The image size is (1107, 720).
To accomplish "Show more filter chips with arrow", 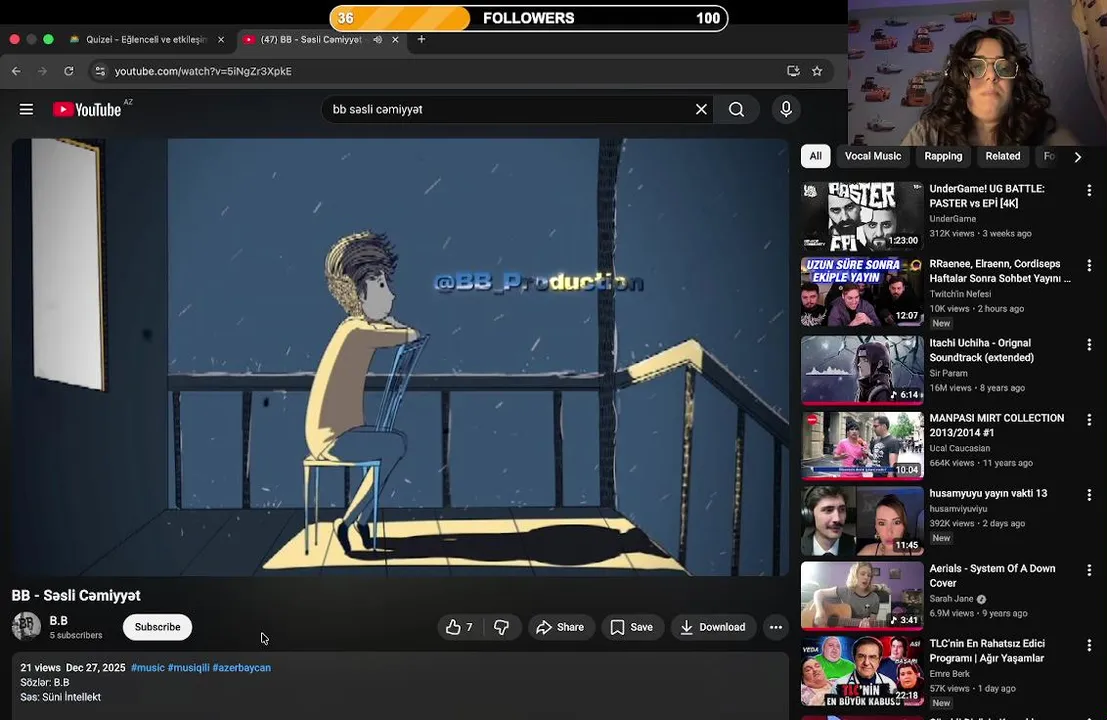I will (x=1077, y=157).
